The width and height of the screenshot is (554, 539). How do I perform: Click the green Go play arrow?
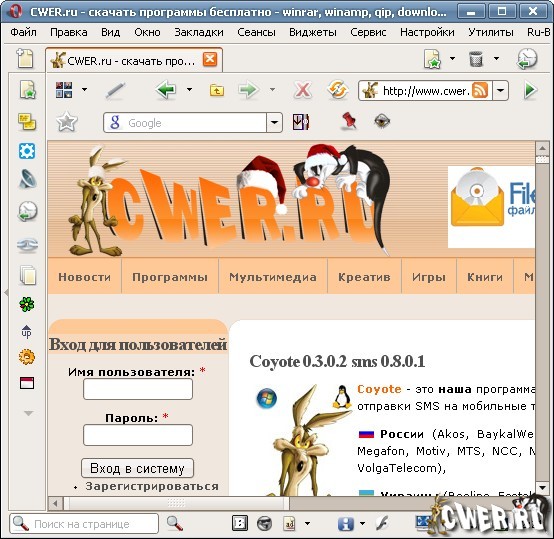pos(530,90)
